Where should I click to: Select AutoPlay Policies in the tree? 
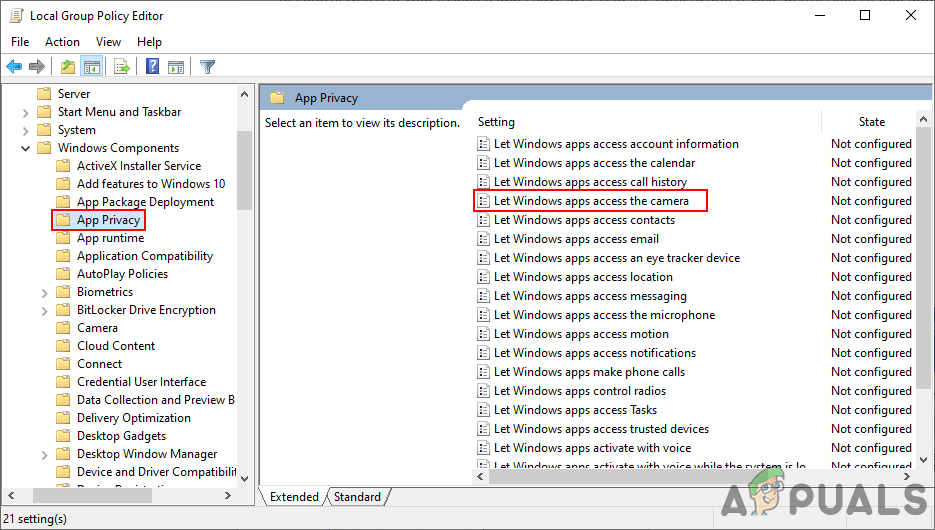click(x=122, y=274)
